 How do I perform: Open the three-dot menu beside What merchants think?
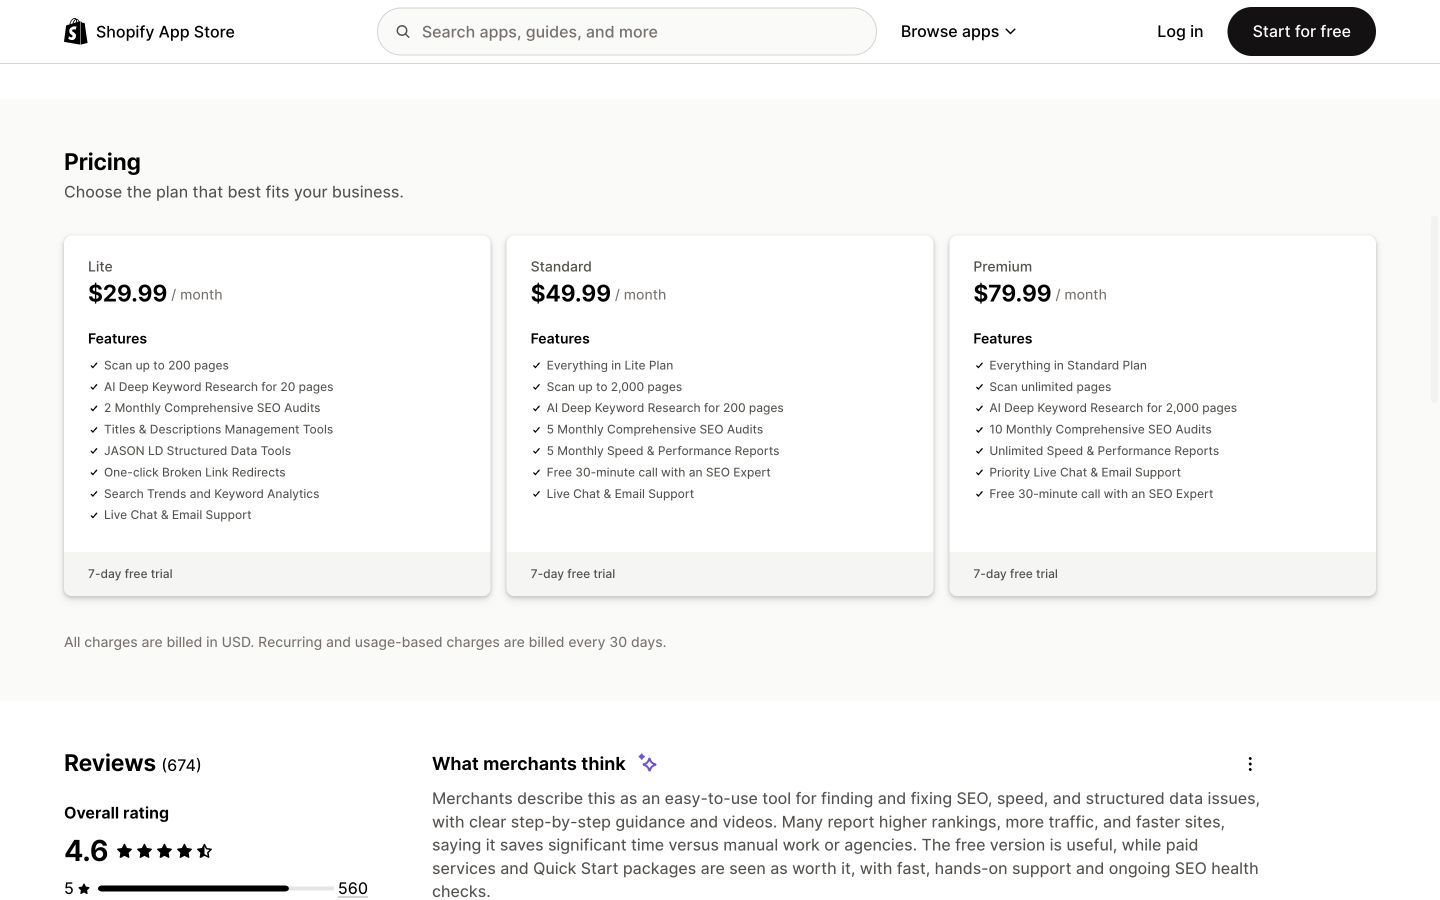[x=1249, y=764]
